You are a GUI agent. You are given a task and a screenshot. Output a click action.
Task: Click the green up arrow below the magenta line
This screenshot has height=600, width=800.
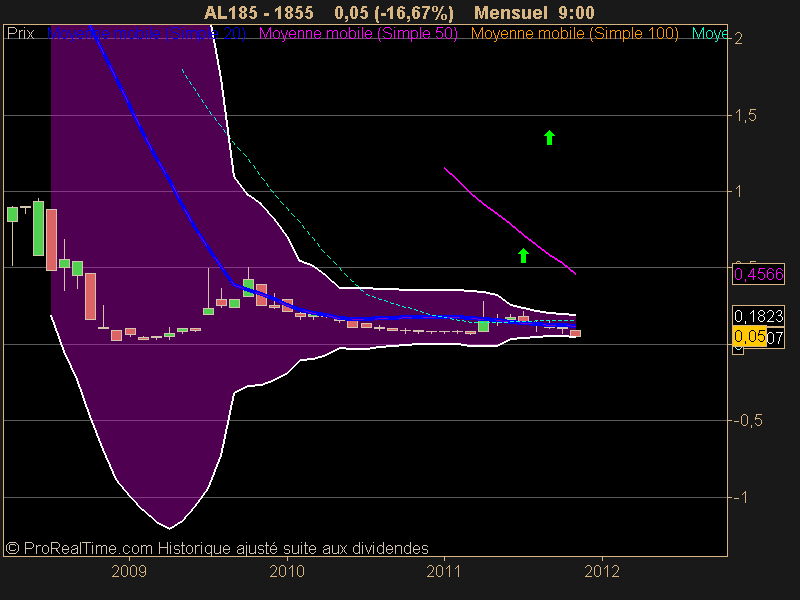coord(523,256)
